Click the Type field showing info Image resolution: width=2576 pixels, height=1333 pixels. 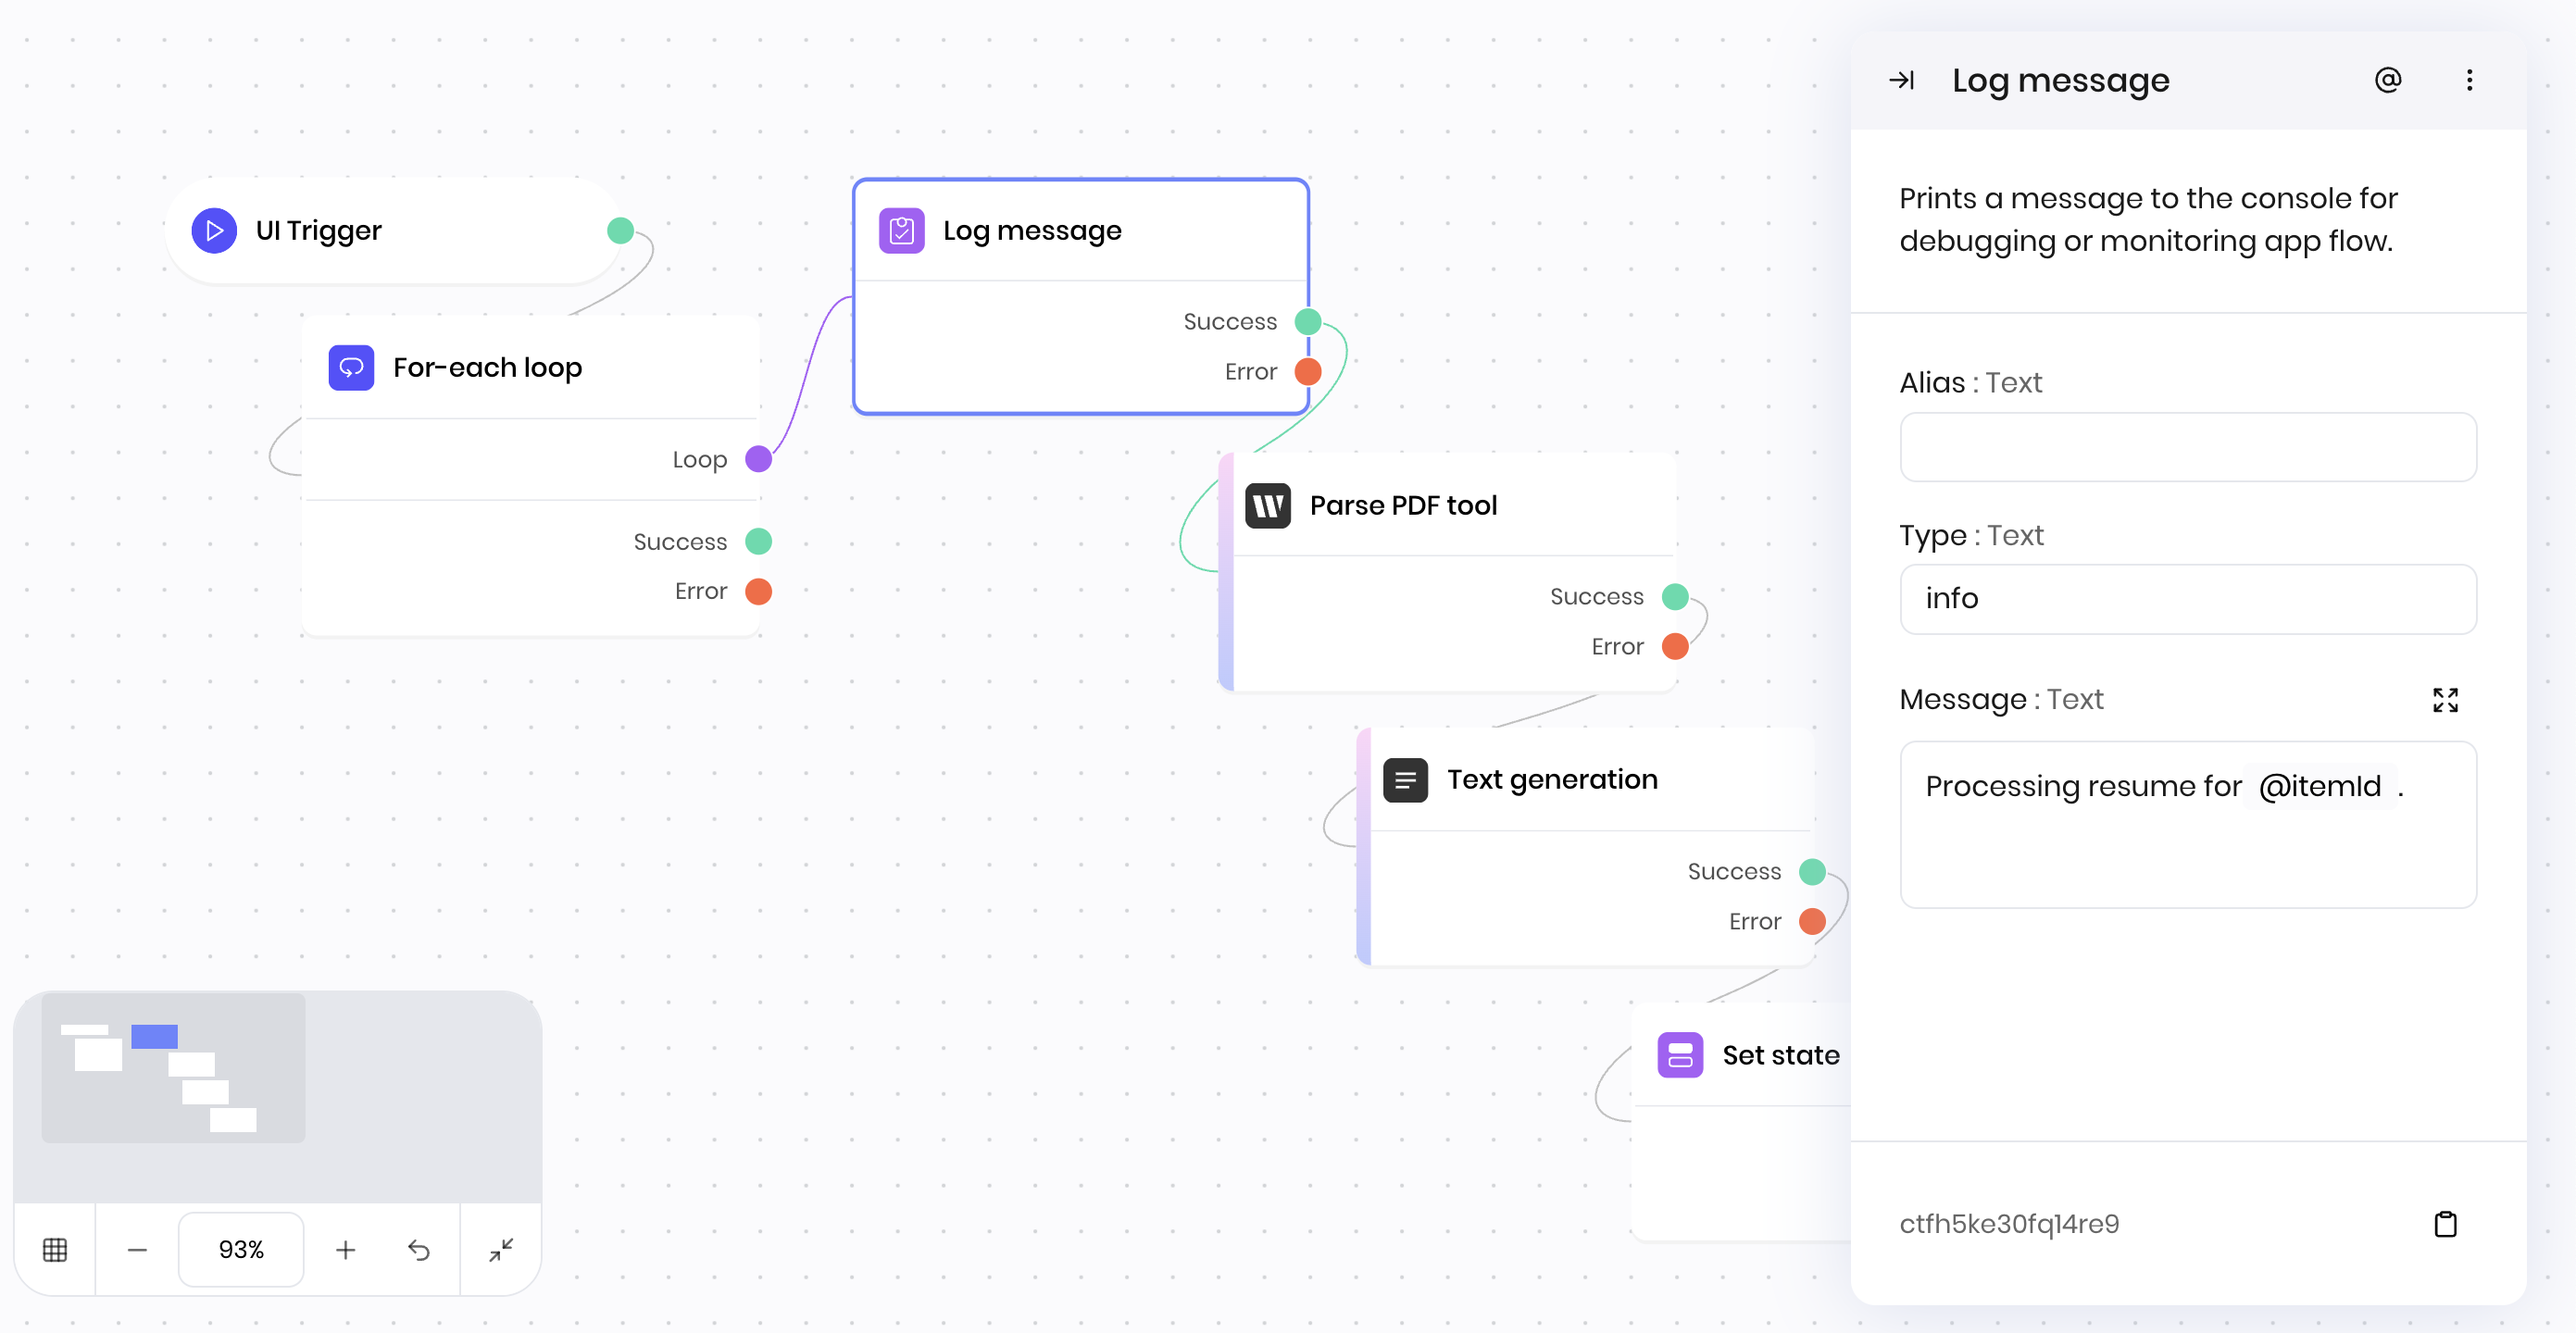[x=2188, y=599]
